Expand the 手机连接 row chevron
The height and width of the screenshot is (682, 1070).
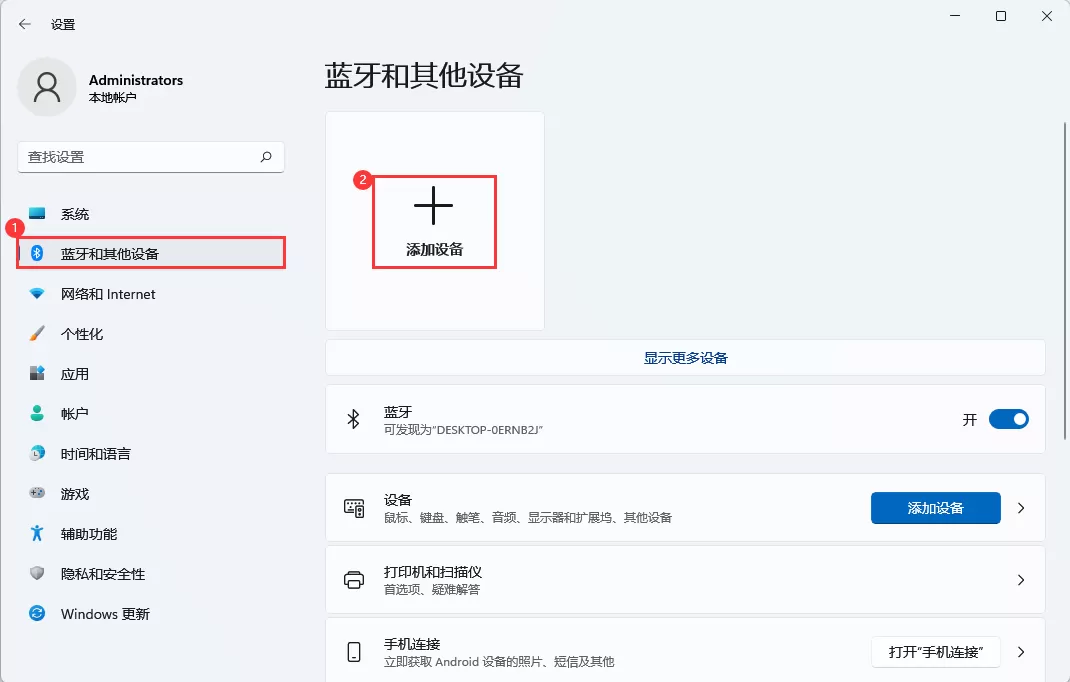[1021, 651]
